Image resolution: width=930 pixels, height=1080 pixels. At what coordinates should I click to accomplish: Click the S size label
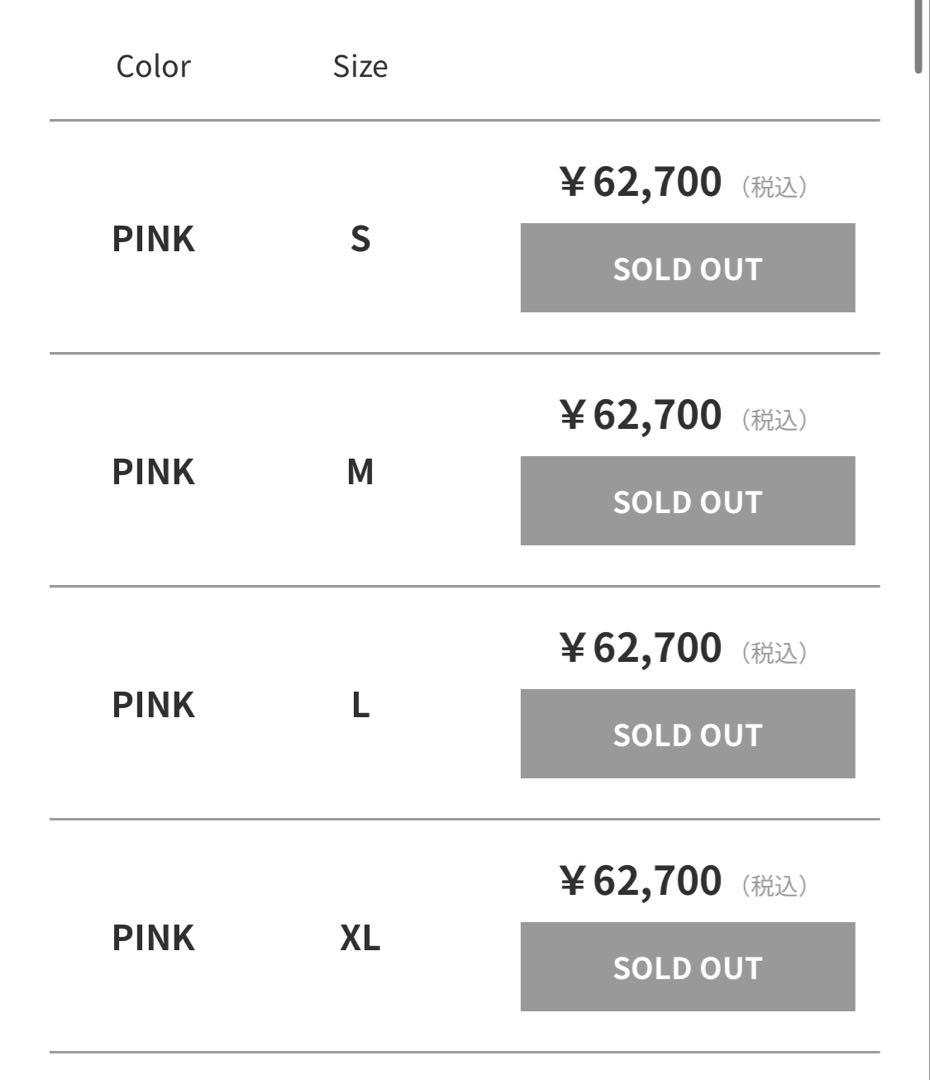click(360, 240)
